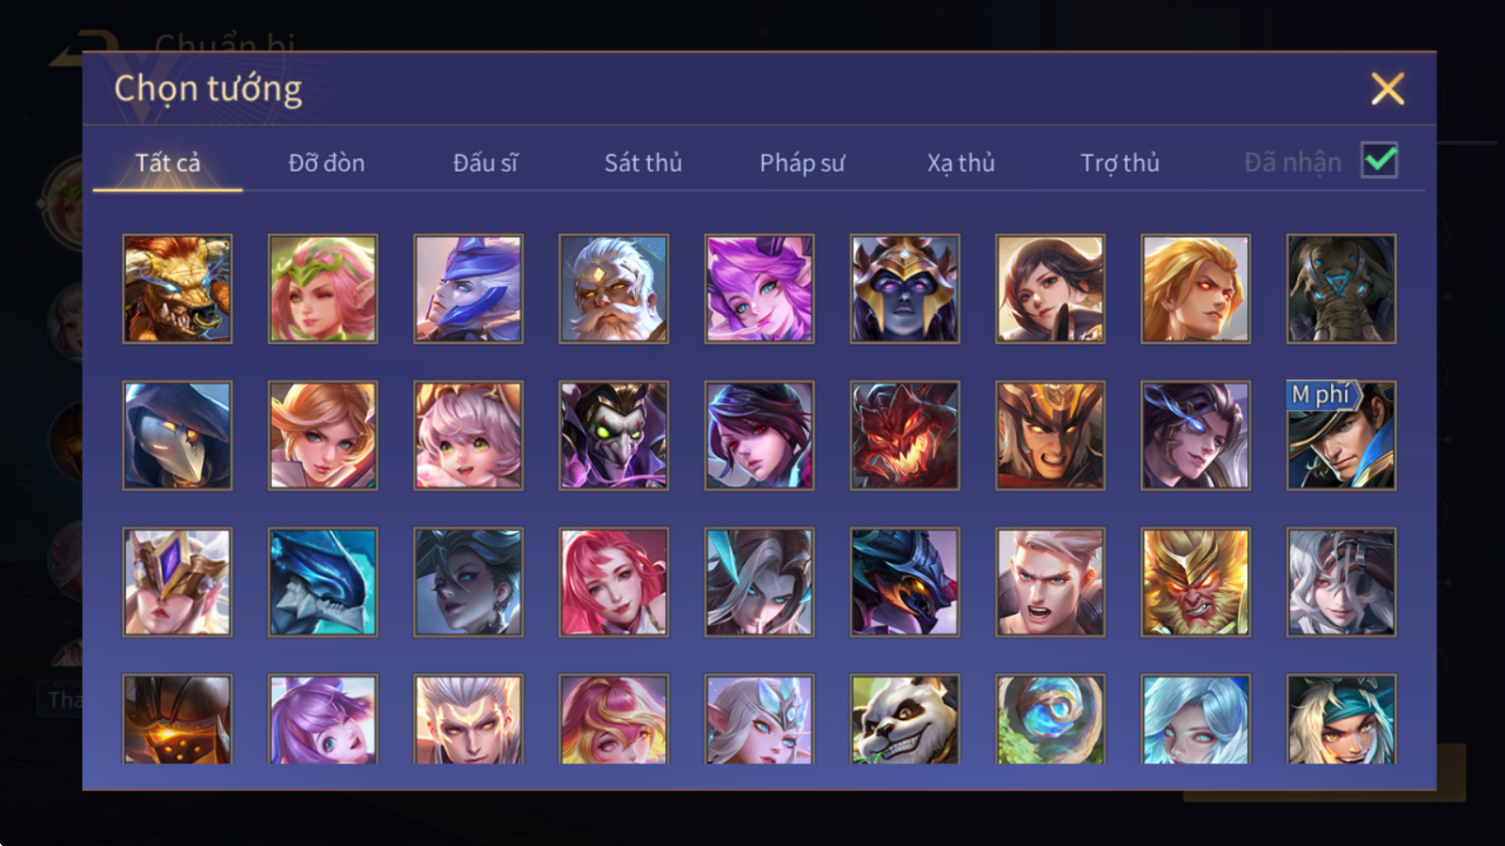Screen dimensions: 1505x846
Task: Choose the golden lion beast hero
Action: point(177,289)
